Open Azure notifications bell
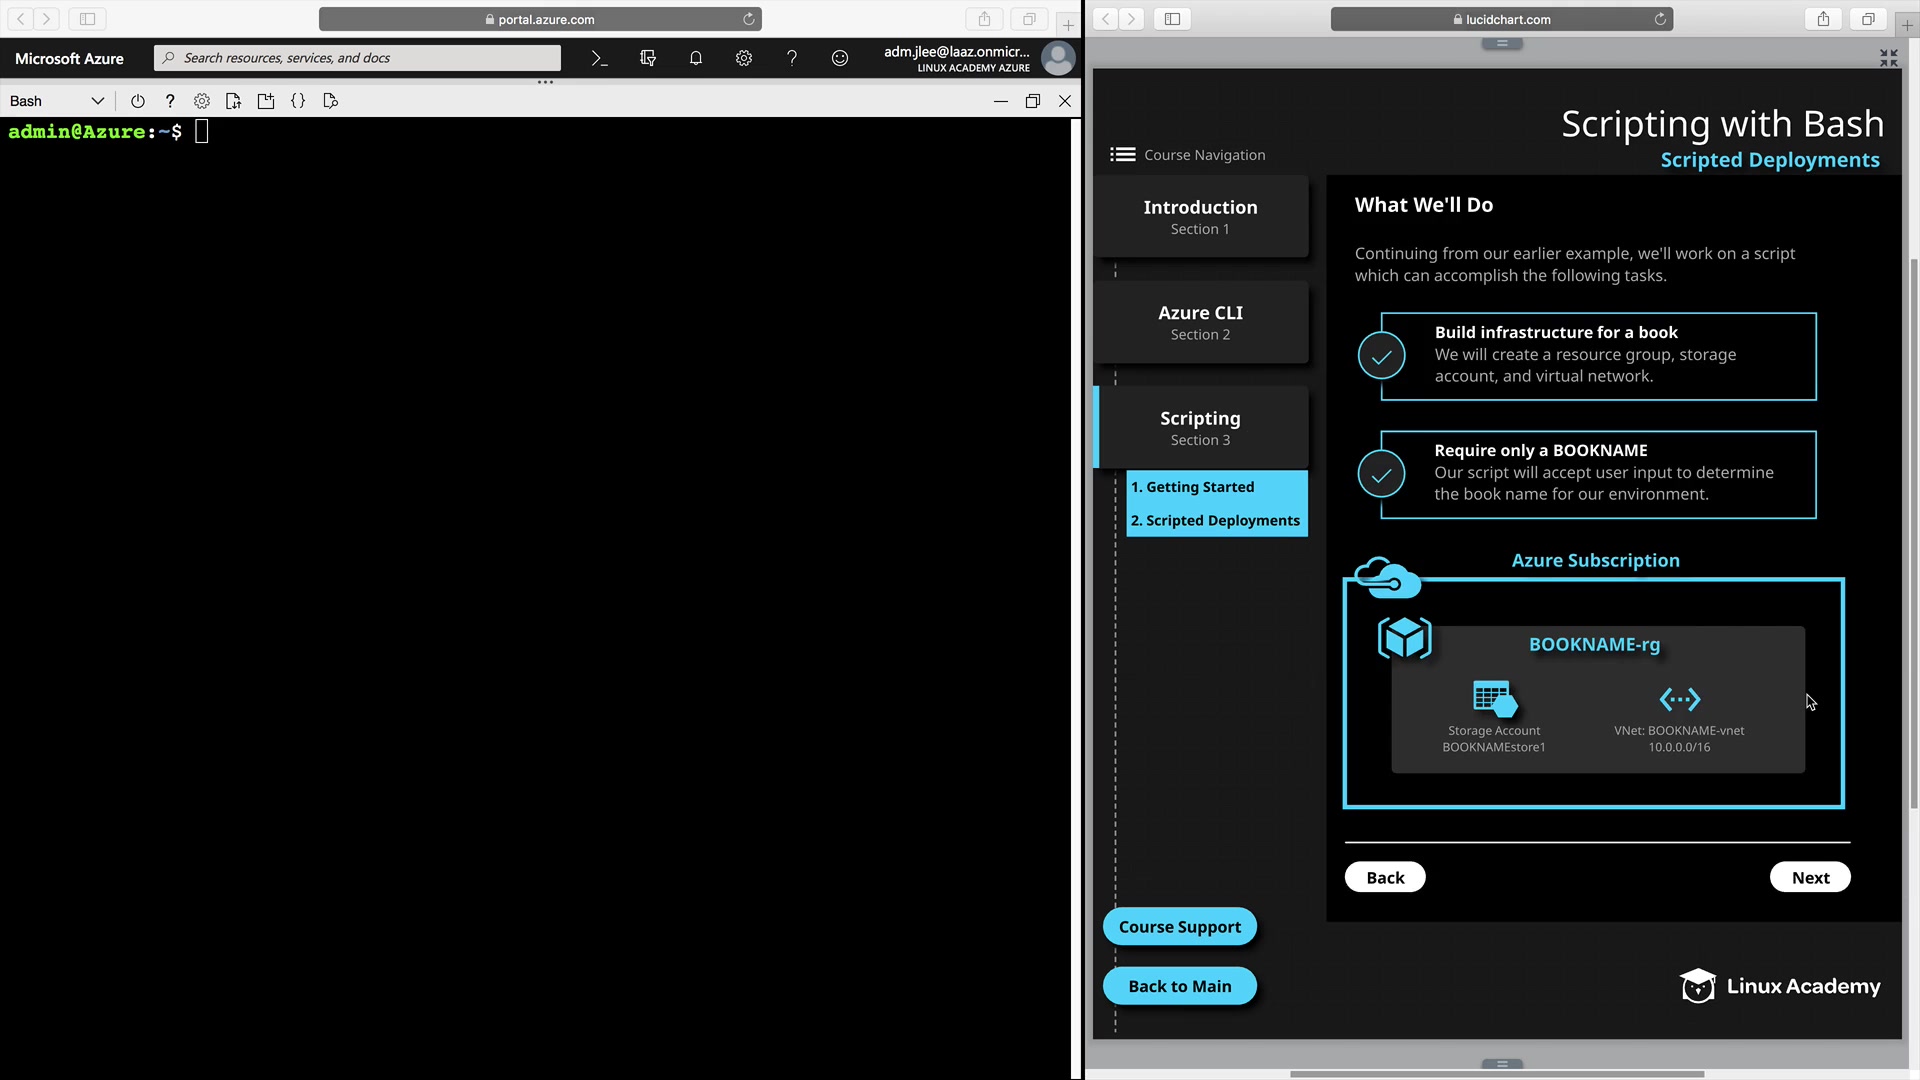Image resolution: width=1920 pixels, height=1080 pixels. (695, 58)
